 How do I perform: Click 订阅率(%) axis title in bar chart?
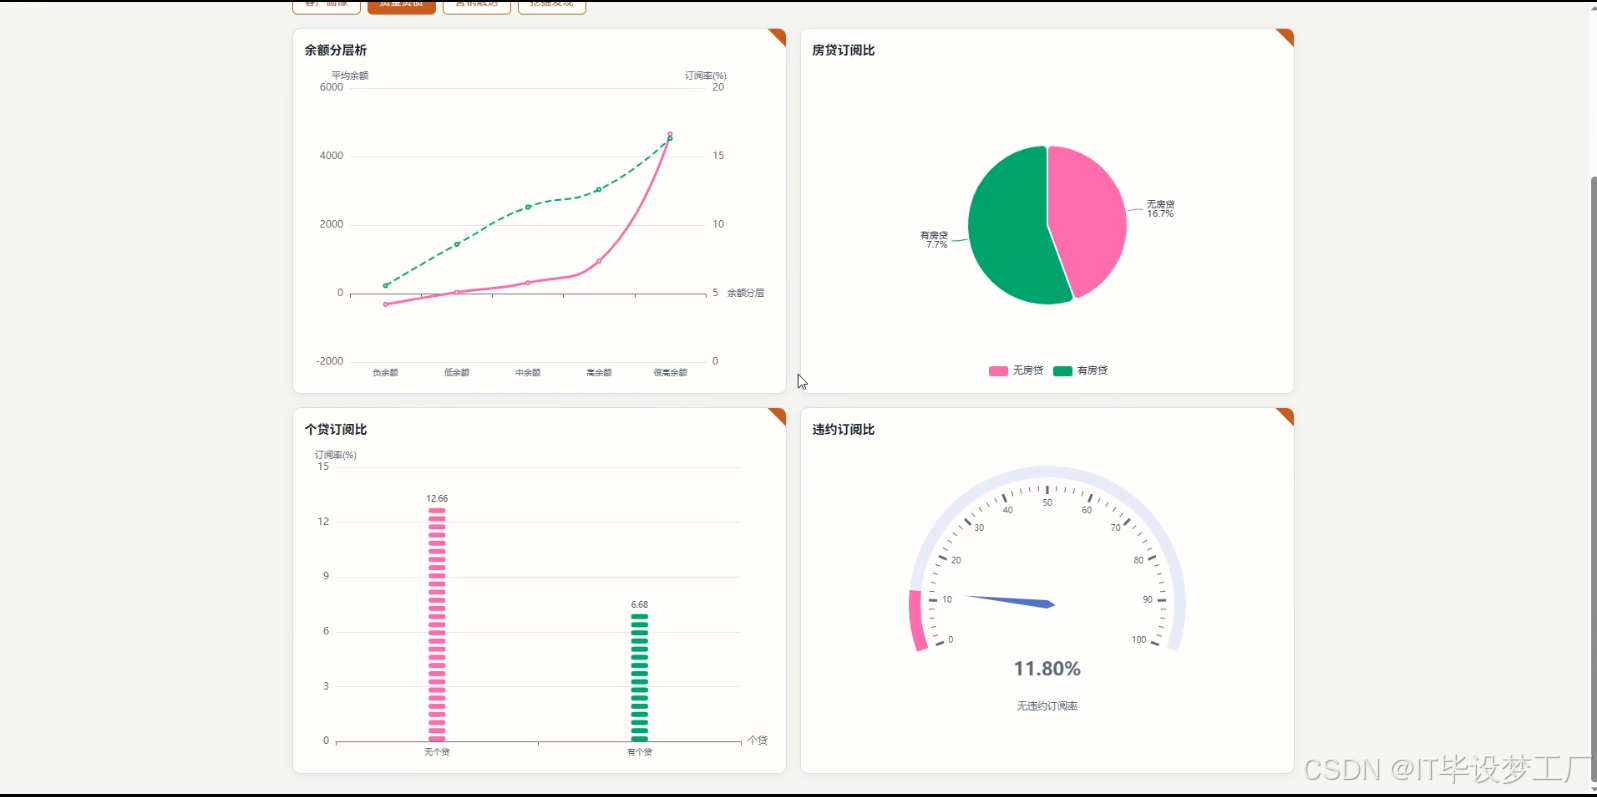click(x=336, y=455)
